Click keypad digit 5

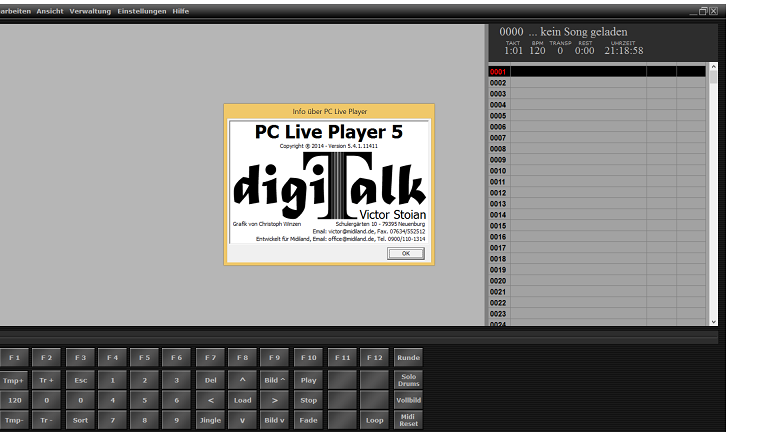click(144, 400)
